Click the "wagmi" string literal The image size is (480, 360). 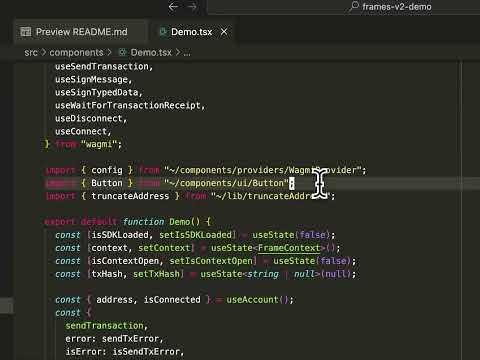[99, 144]
